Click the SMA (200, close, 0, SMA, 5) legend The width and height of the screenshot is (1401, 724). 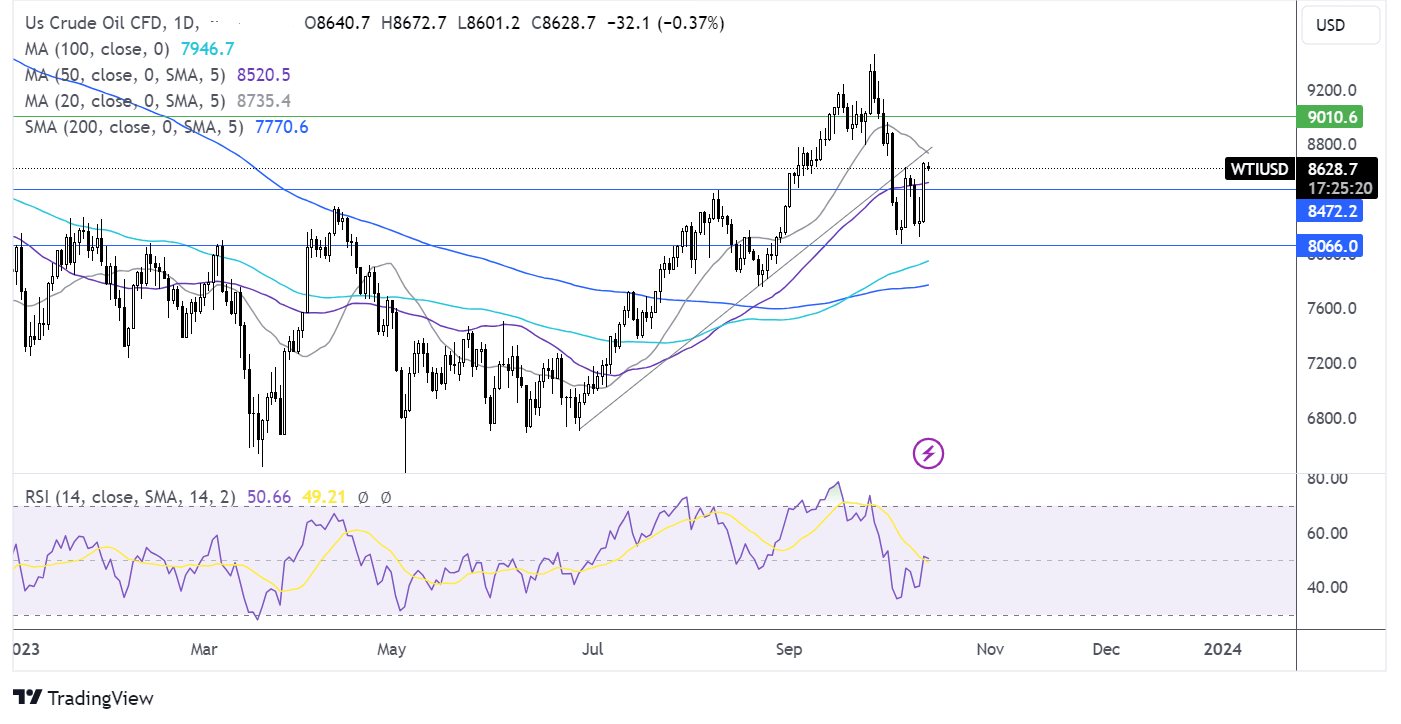point(132,127)
